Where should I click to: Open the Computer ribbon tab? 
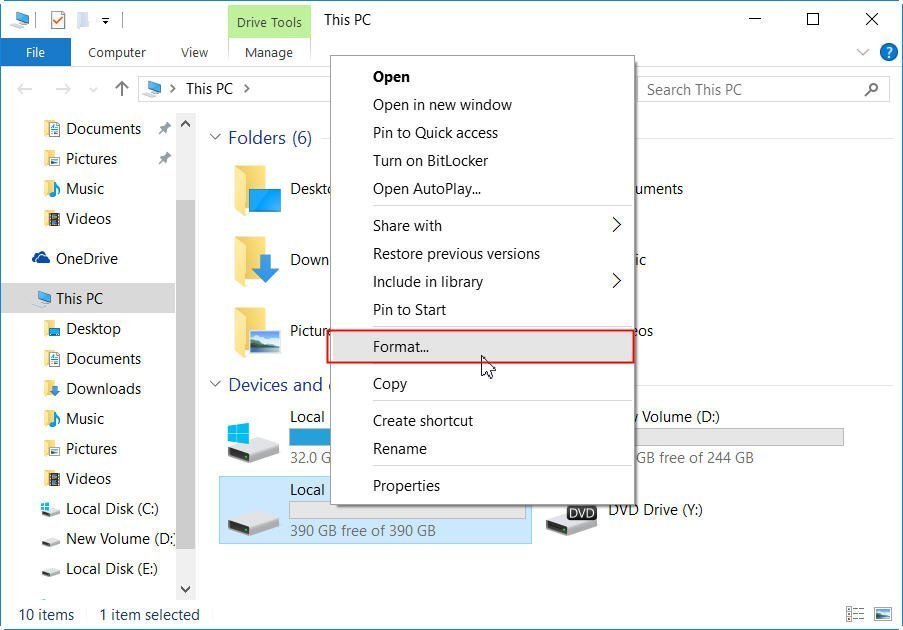pos(117,52)
